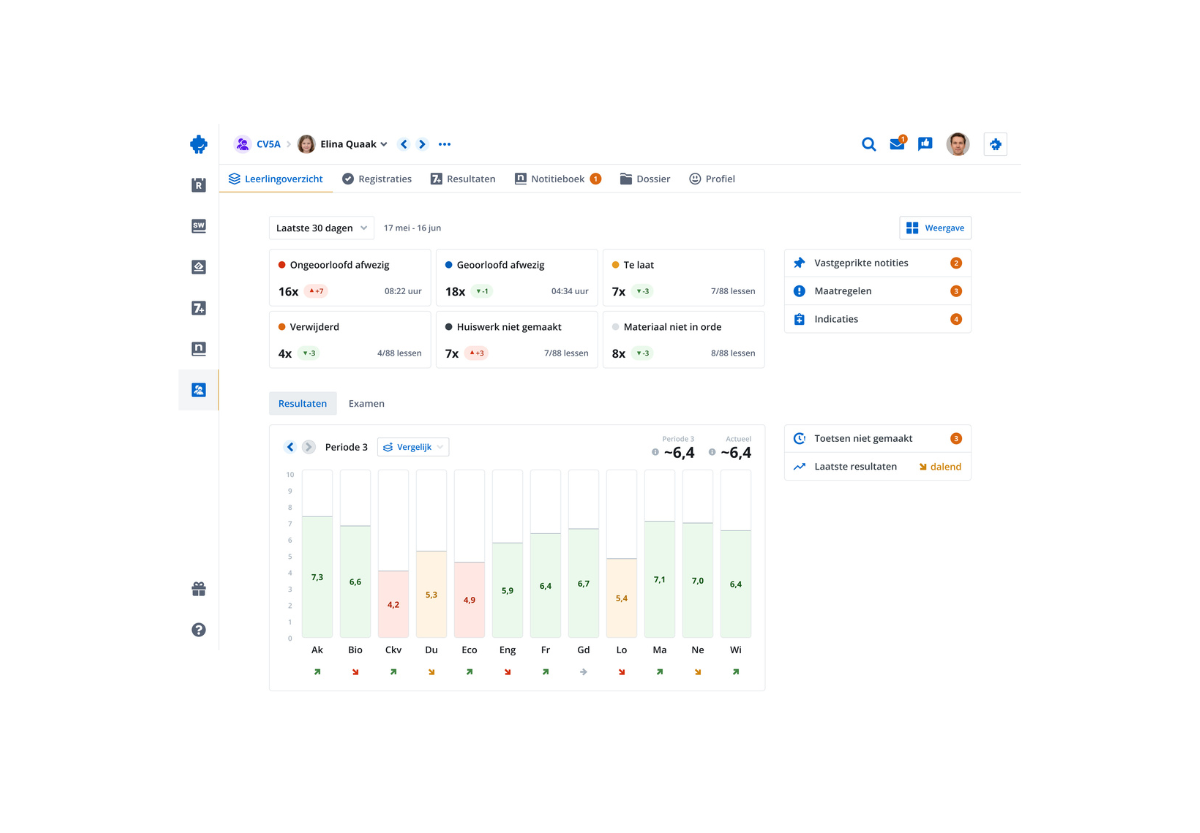Open the 7+ grades sidebar icon

pyautogui.click(x=198, y=308)
